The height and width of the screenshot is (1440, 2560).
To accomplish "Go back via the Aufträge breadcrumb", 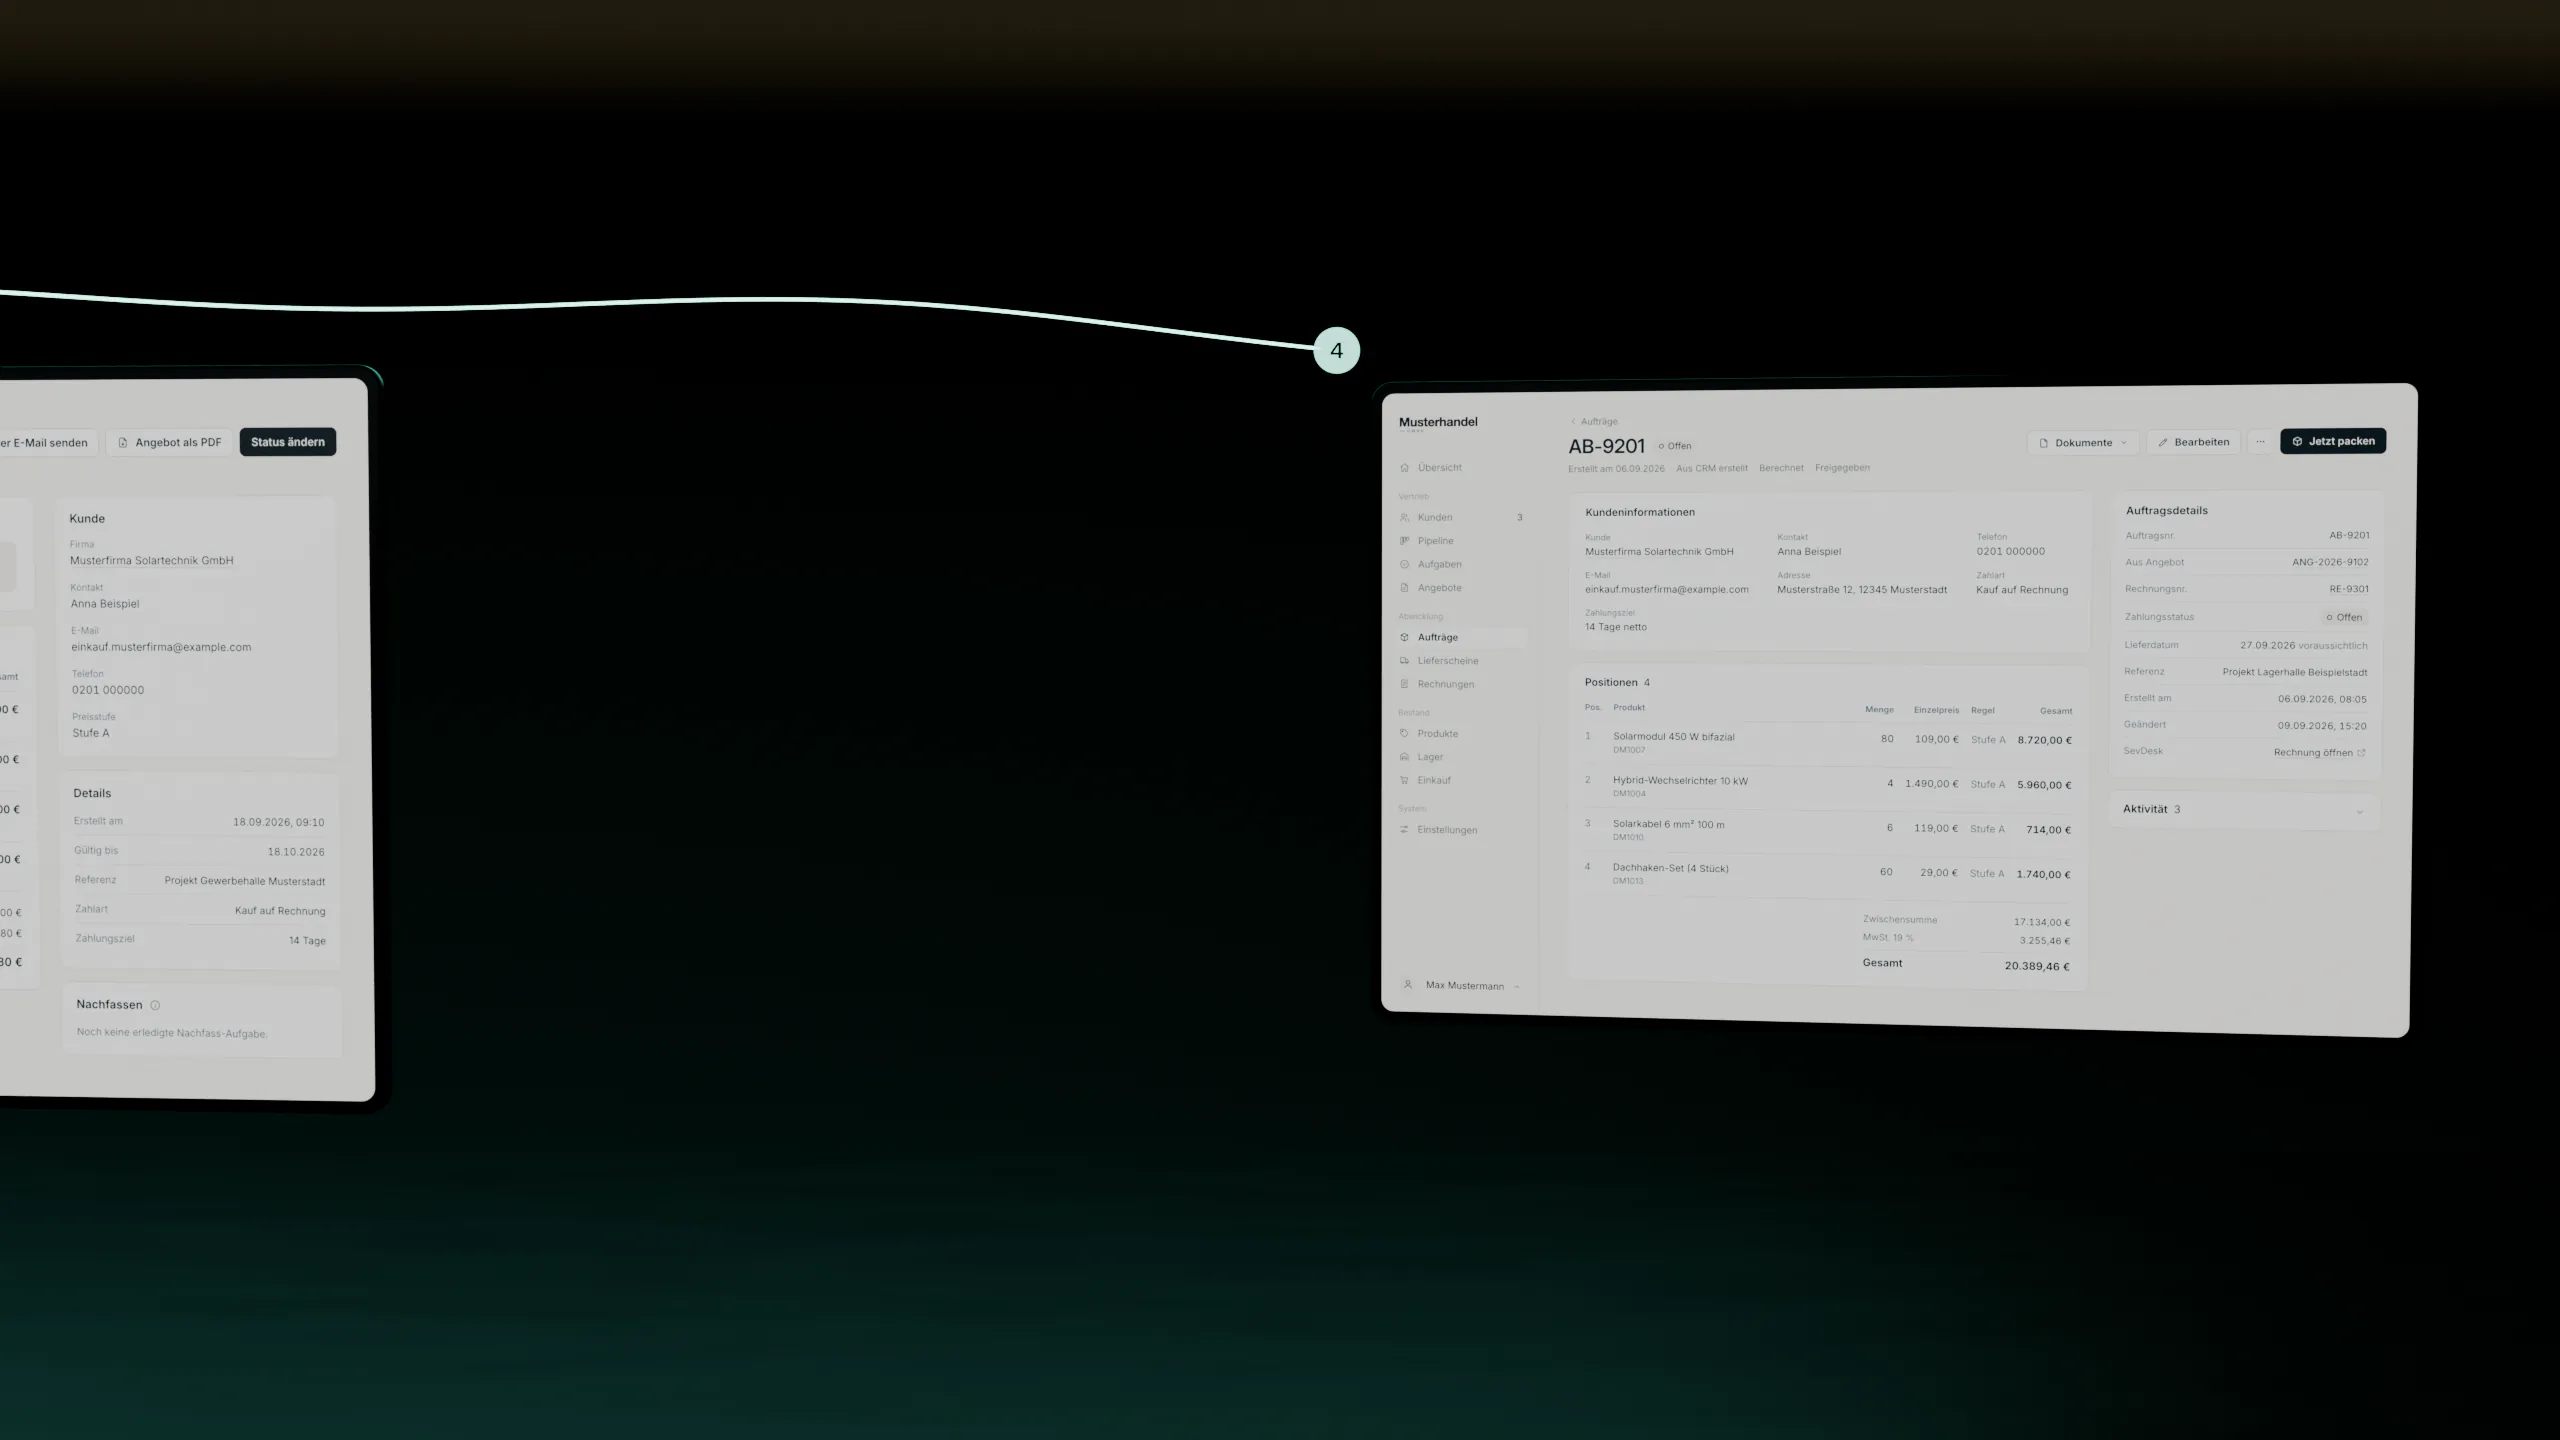I will coord(1594,422).
